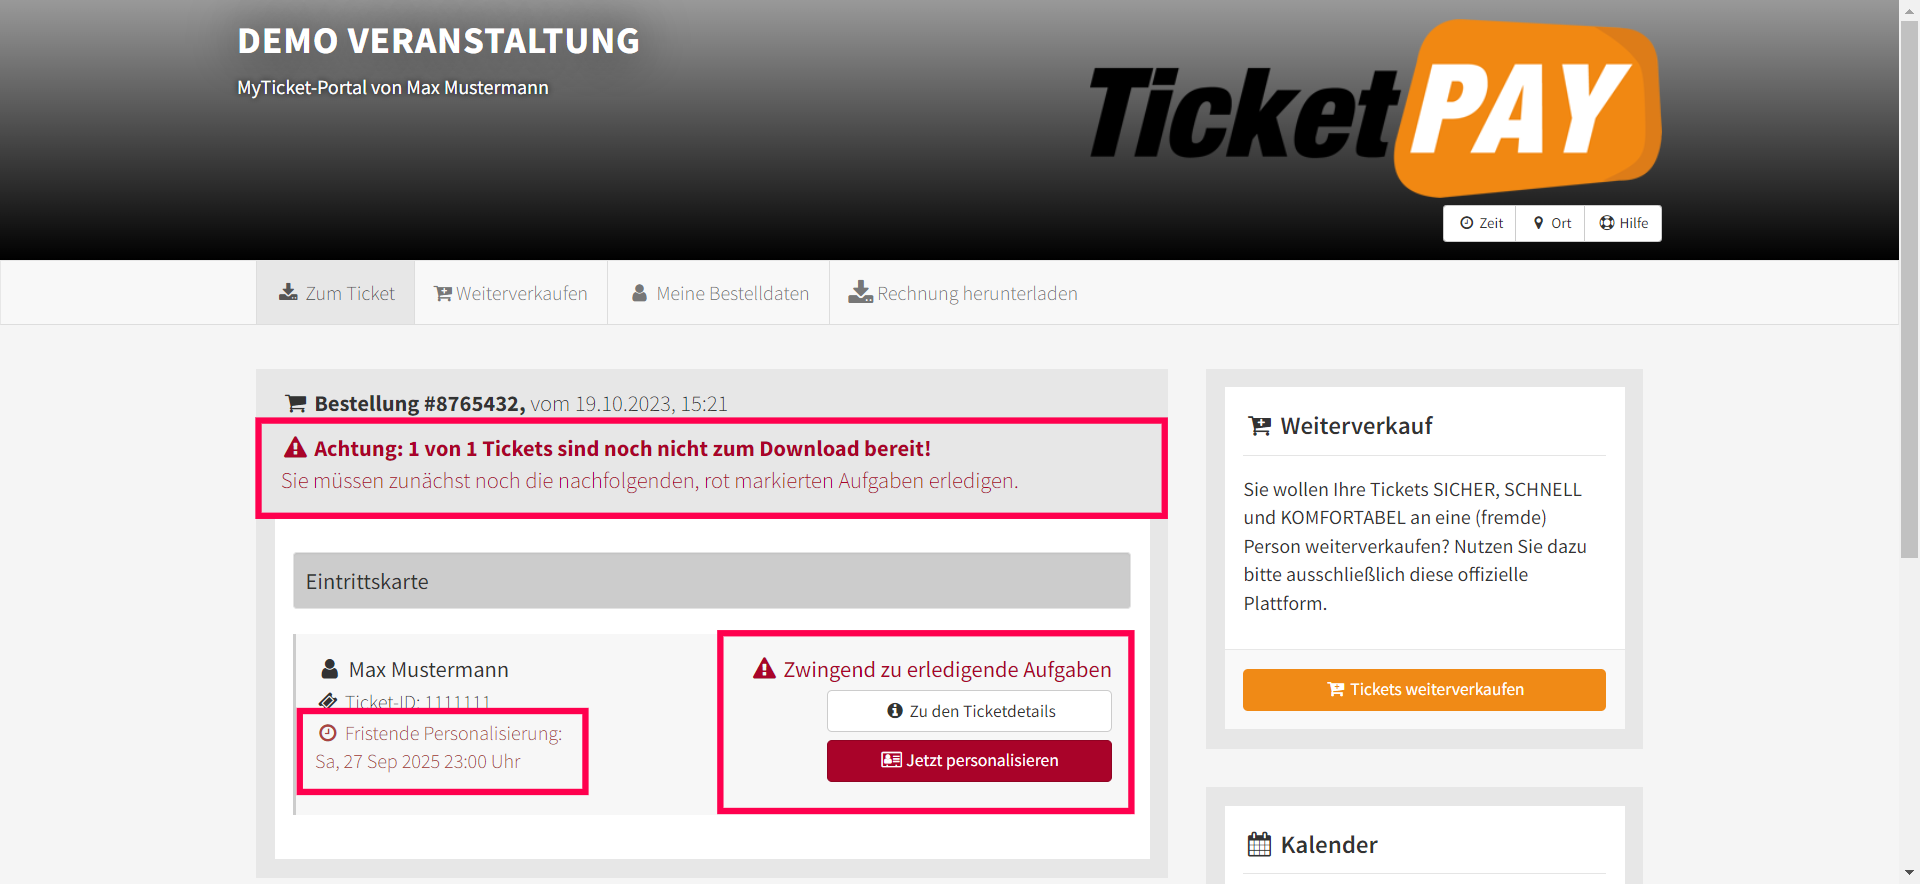Click Zu den Ticketdetails button
1920x884 pixels.
tap(969, 711)
